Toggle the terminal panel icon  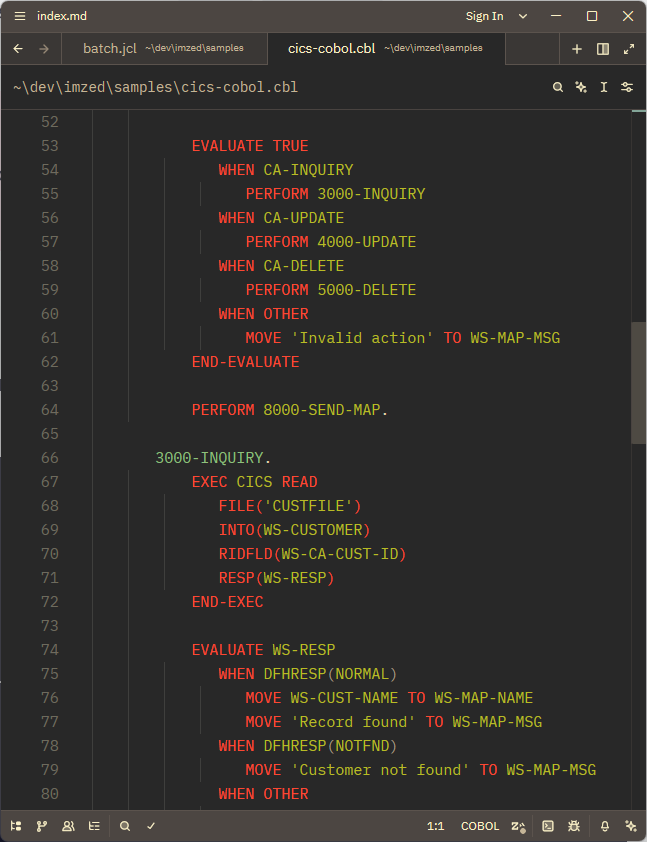tap(548, 826)
